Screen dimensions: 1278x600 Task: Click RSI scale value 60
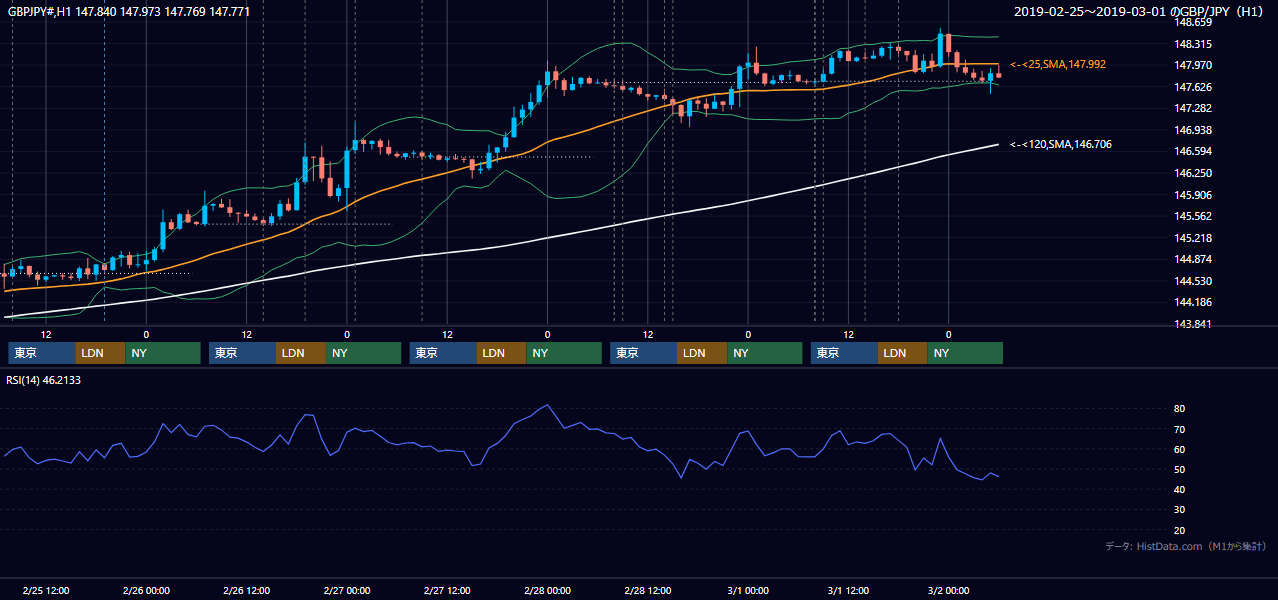[x=1180, y=449]
